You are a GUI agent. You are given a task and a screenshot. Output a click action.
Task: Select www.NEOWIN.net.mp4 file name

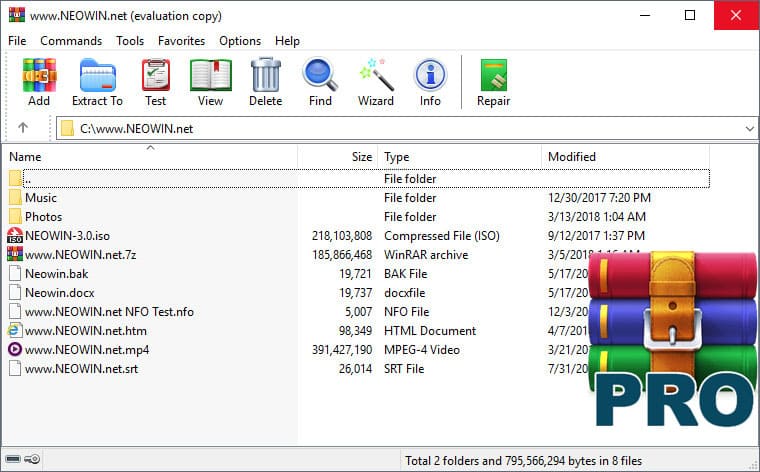pyautogui.click(x=87, y=349)
